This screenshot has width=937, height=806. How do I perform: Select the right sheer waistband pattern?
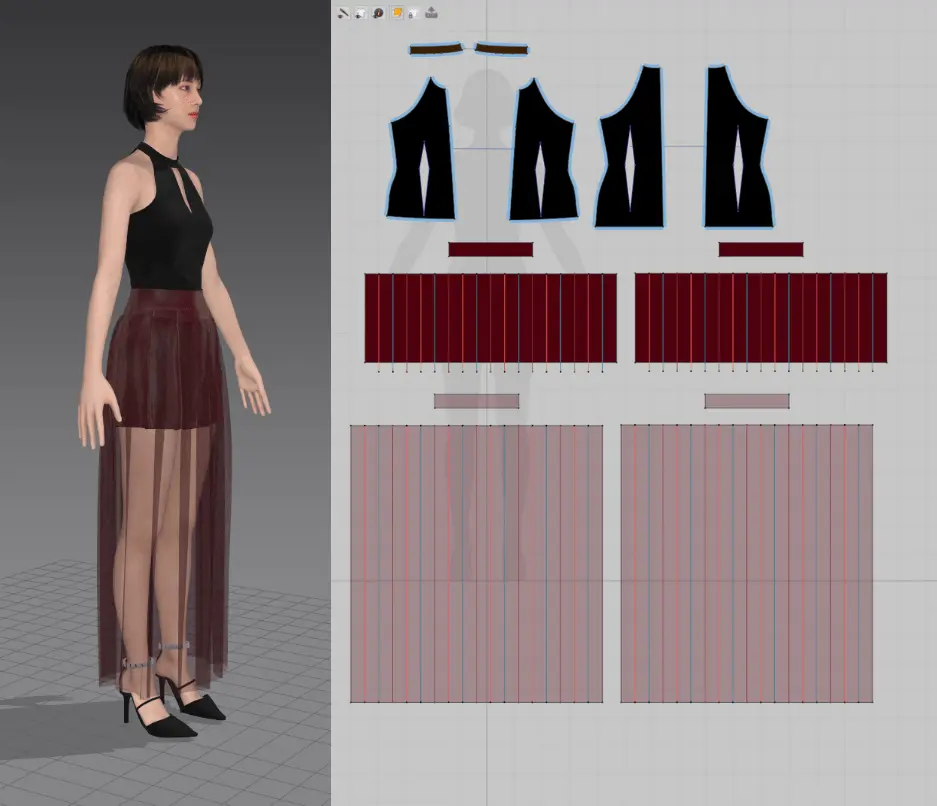747,401
